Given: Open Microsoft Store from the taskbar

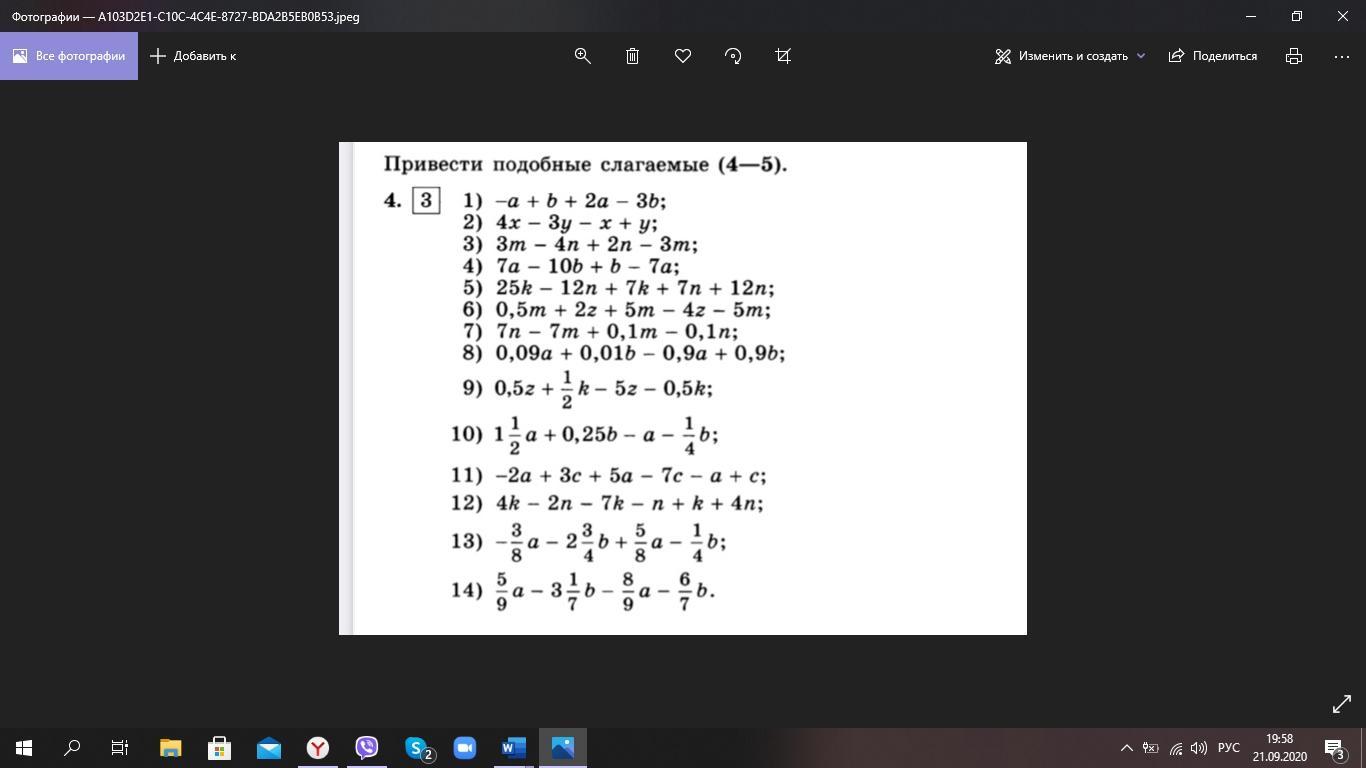Looking at the screenshot, I should click(x=219, y=748).
